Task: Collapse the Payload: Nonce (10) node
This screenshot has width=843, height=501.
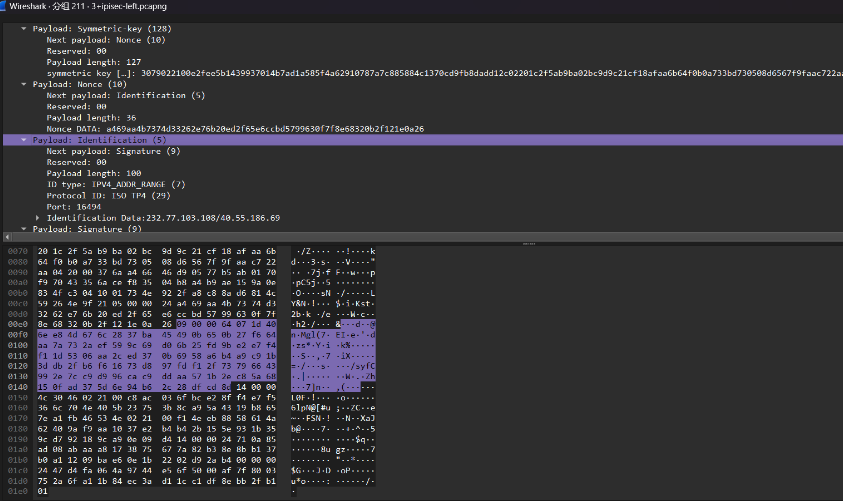Action: [x=24, y=84]
